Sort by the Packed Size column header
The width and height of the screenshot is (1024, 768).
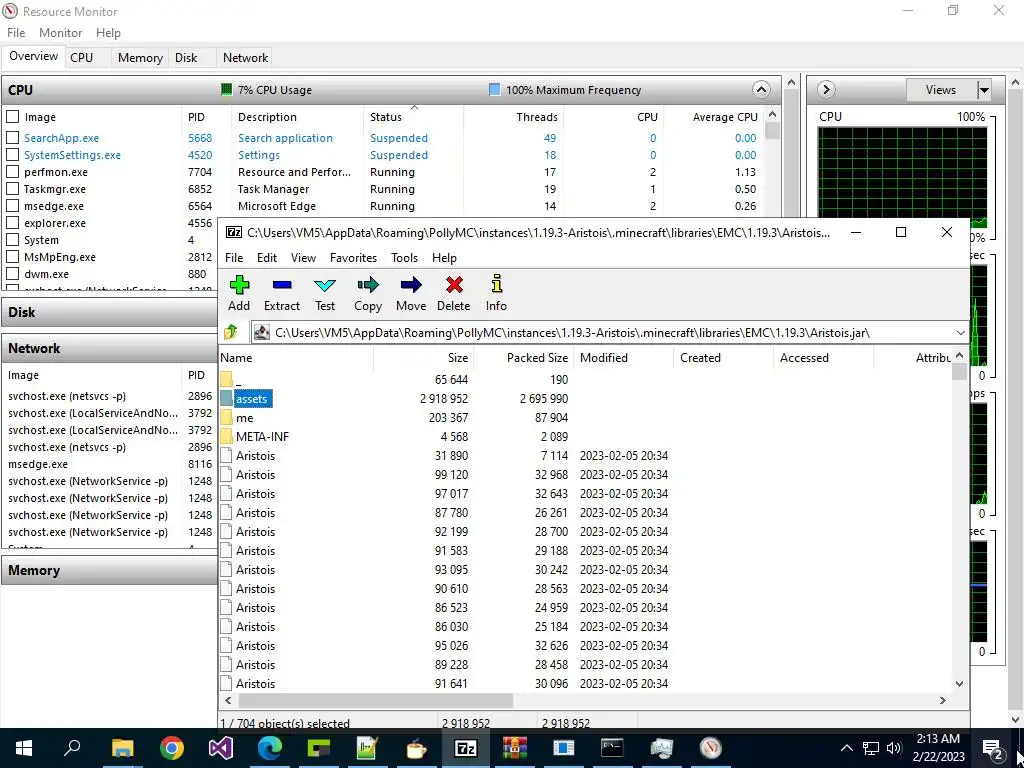[x=524, y=358]
